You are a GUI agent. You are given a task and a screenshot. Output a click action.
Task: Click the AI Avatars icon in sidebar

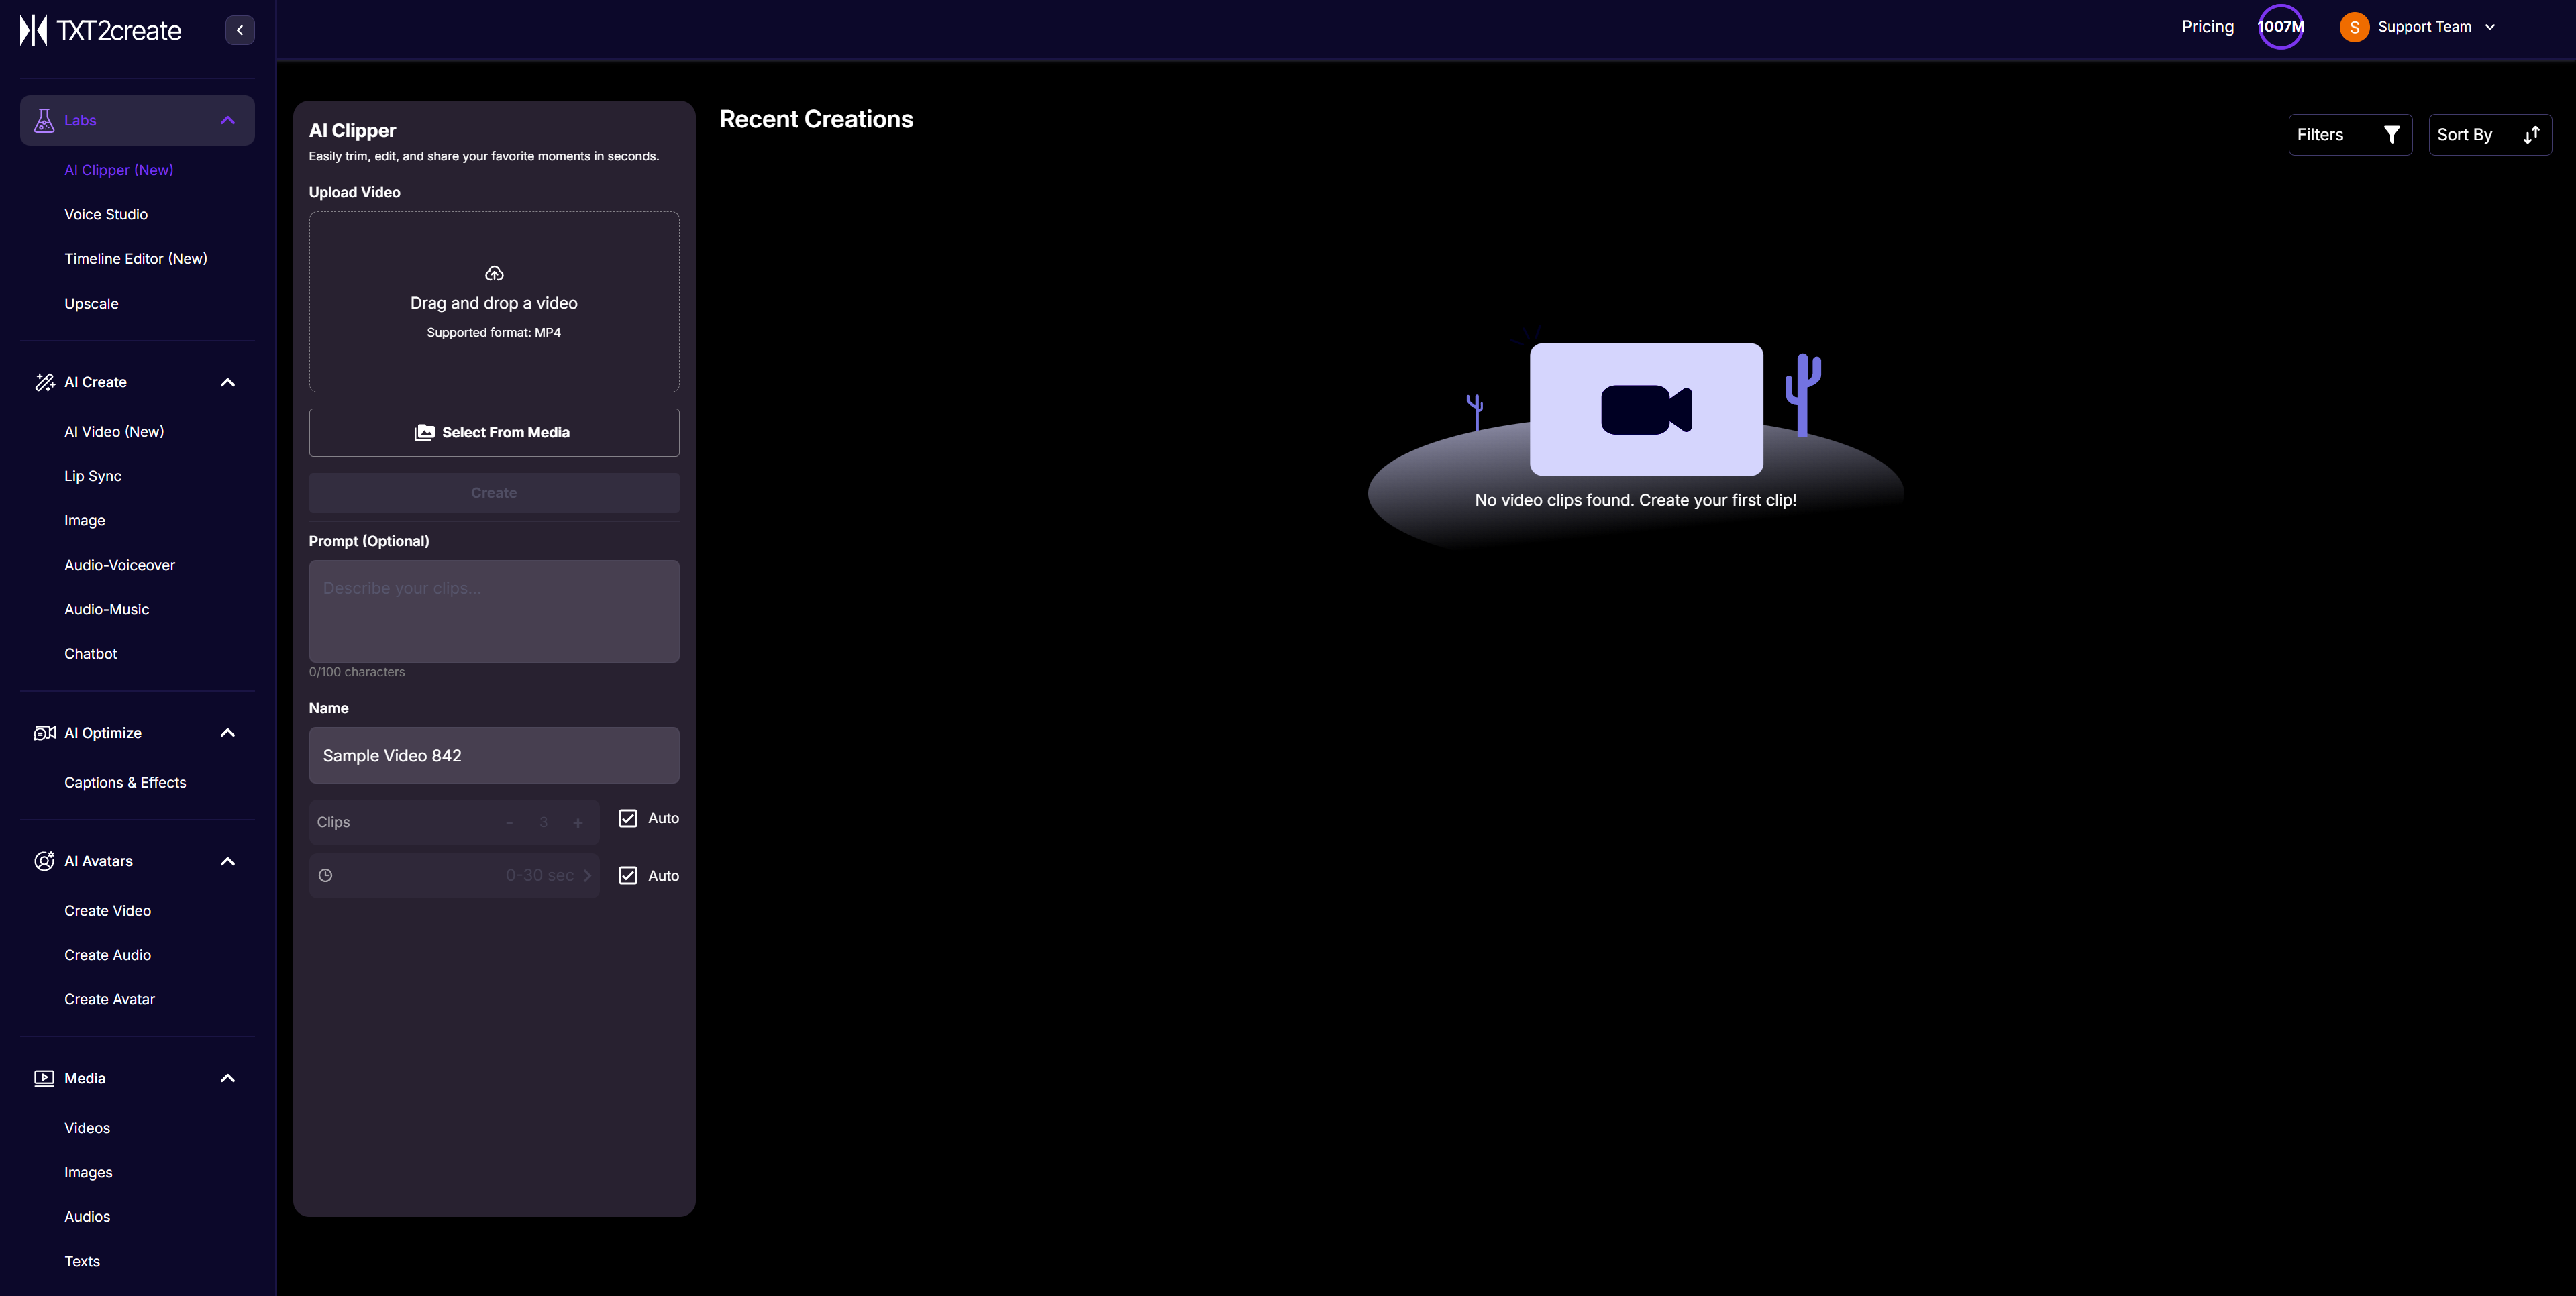tap(44, 861)
